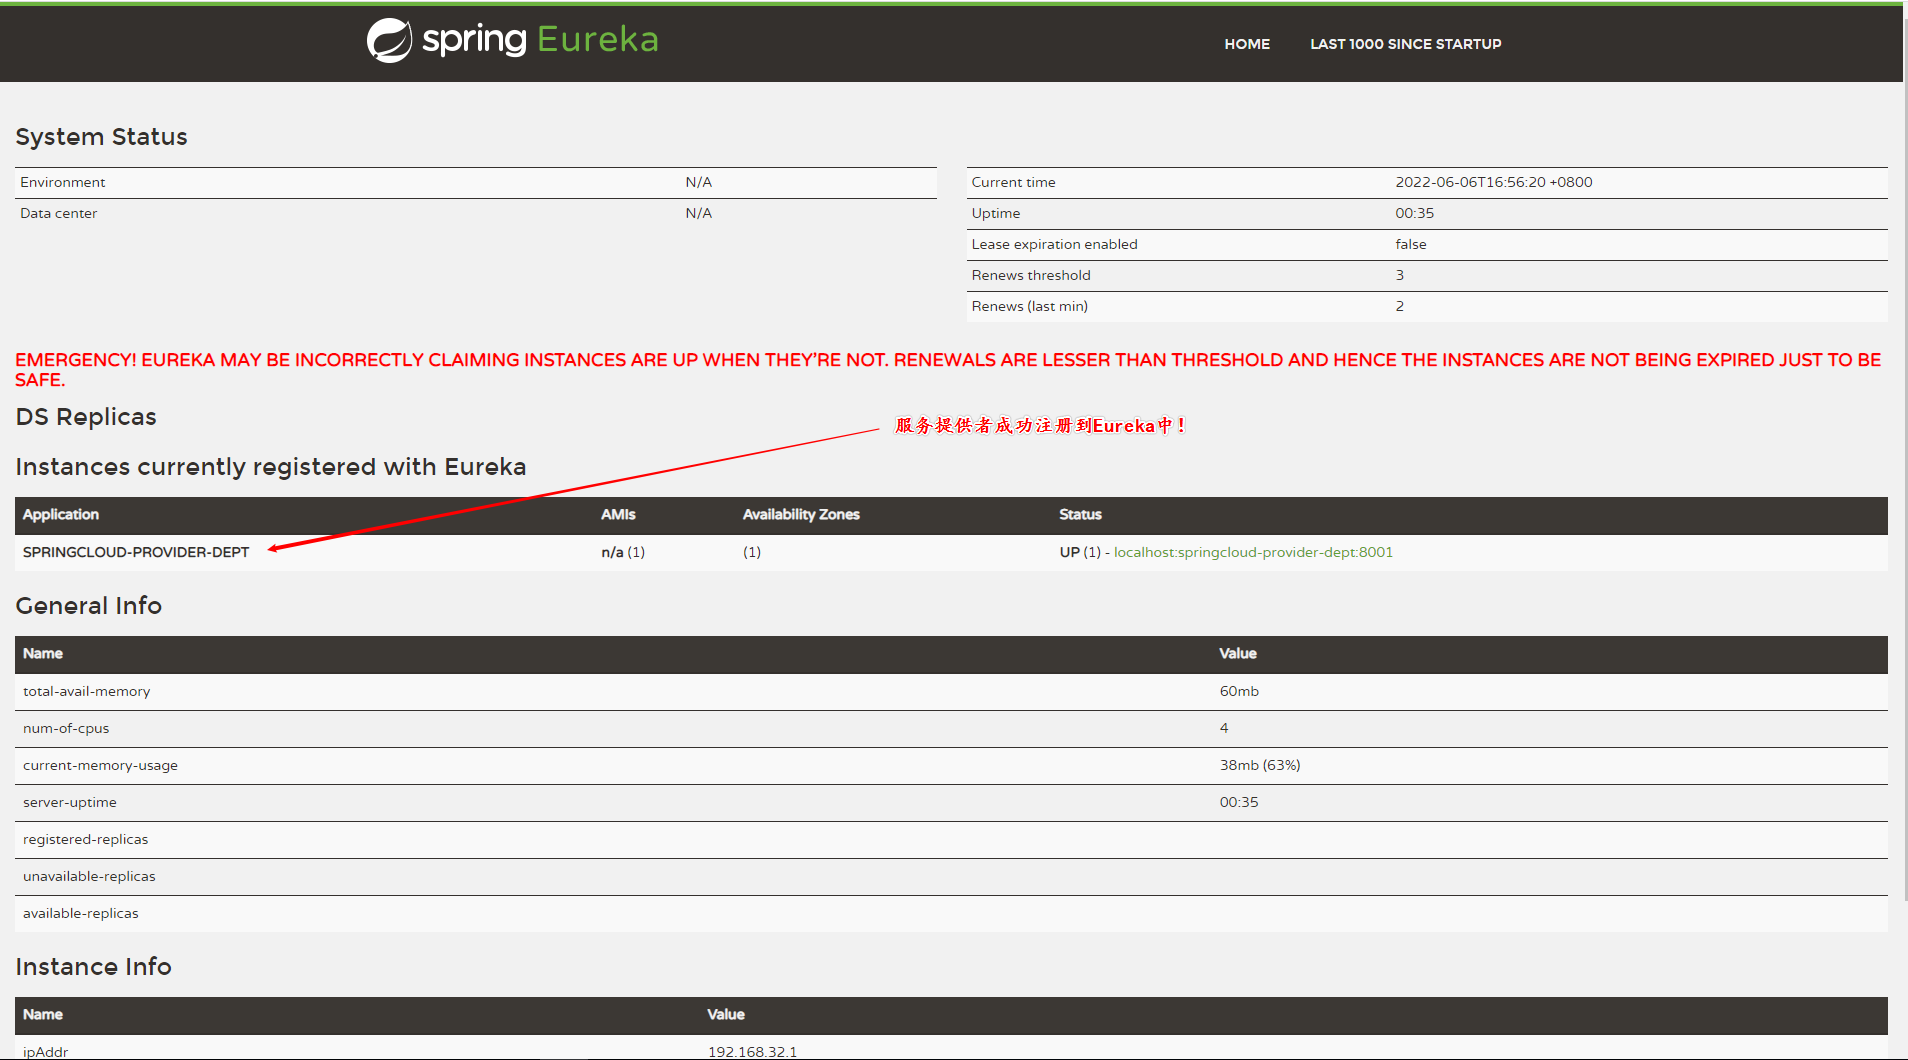Click the Availability Zones column header

click(x=801, y=515)
